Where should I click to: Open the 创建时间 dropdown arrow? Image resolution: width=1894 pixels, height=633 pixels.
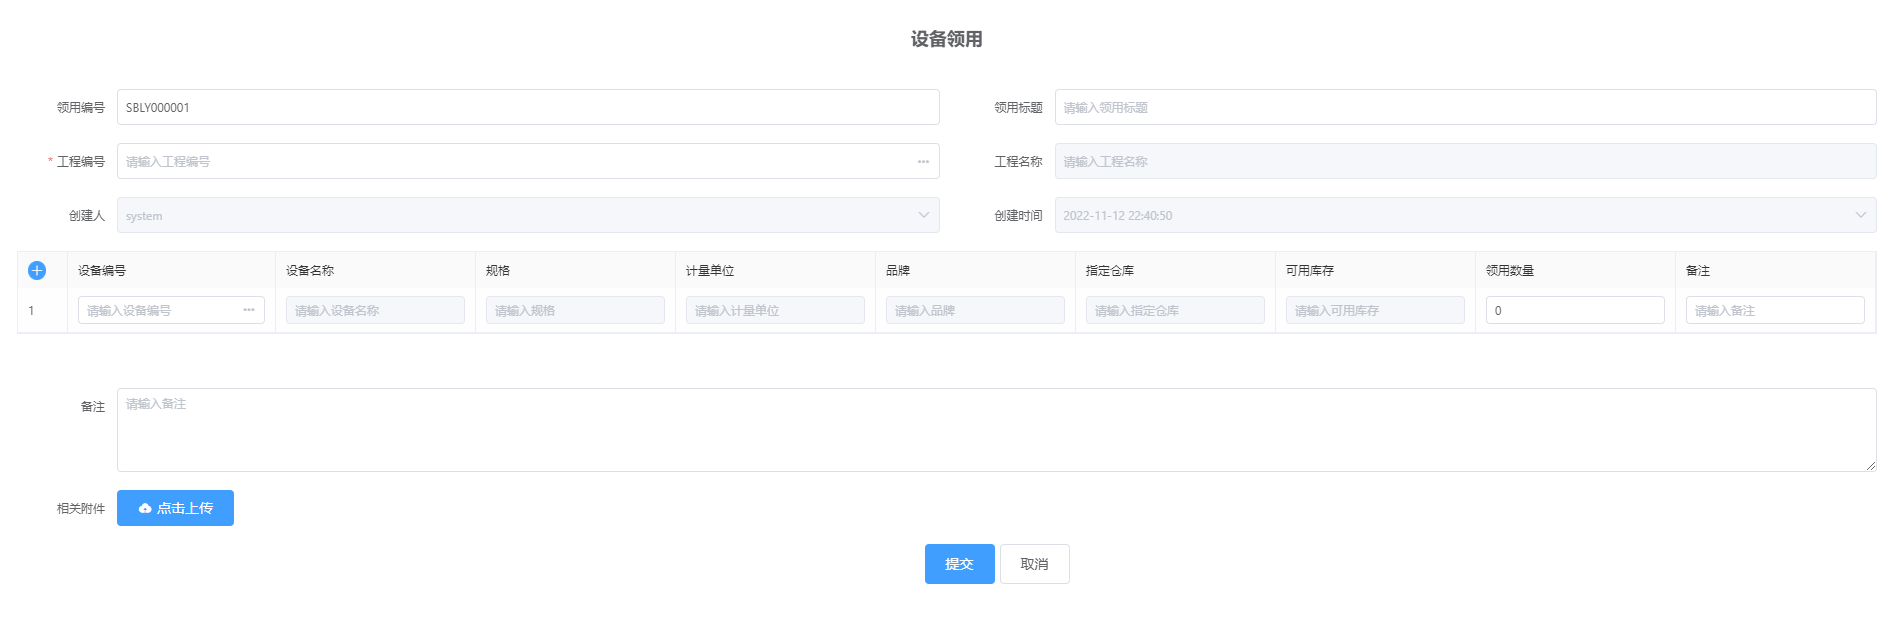click(1860, 215)
